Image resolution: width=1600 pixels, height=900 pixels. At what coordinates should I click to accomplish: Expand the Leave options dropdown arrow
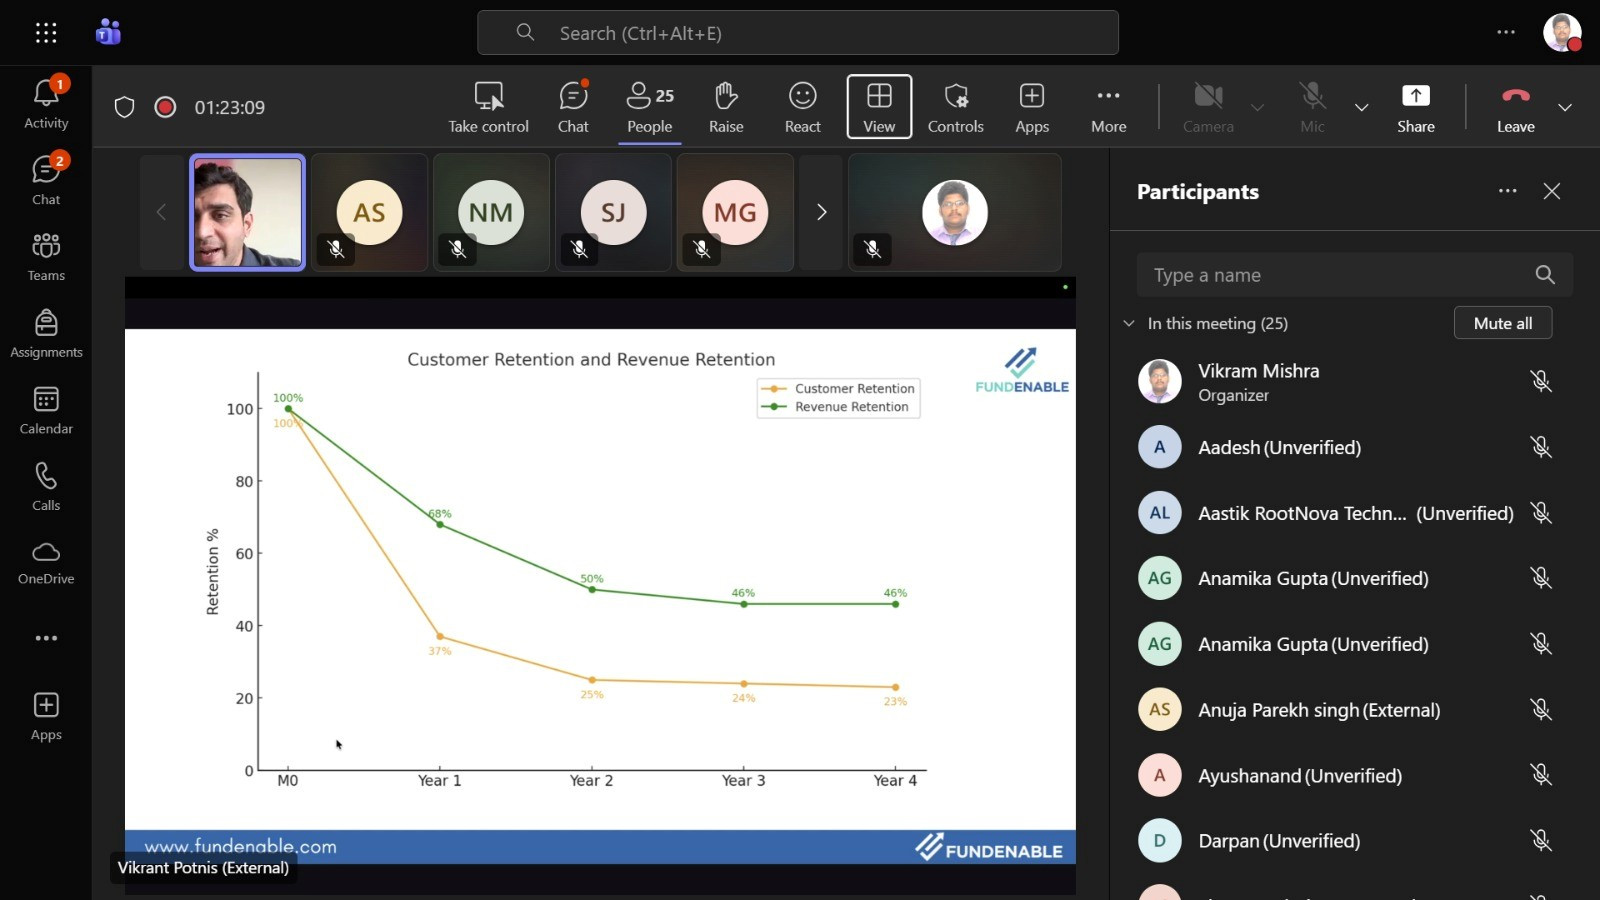[1565, 107]
